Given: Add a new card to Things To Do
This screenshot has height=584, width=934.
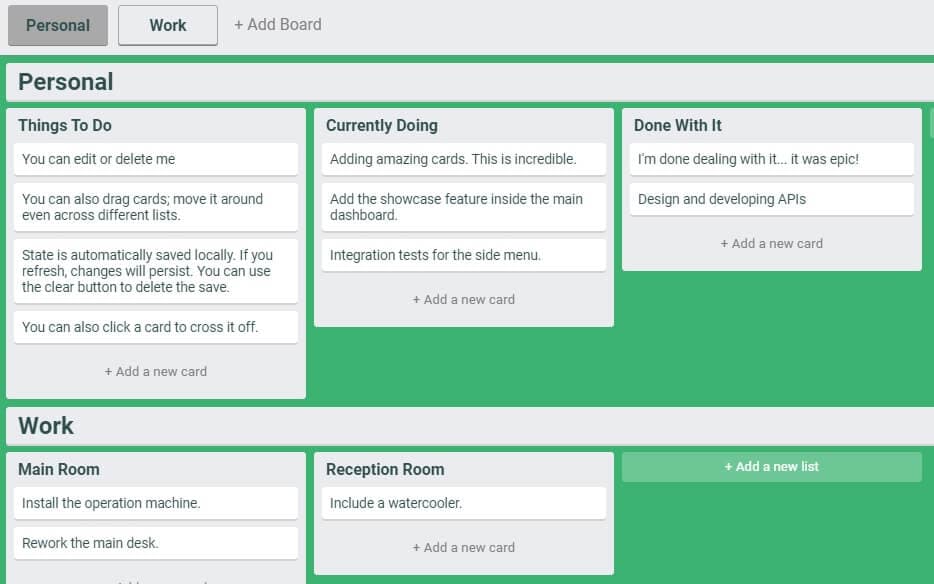Looking at the screenshot, I should (156, 371).
